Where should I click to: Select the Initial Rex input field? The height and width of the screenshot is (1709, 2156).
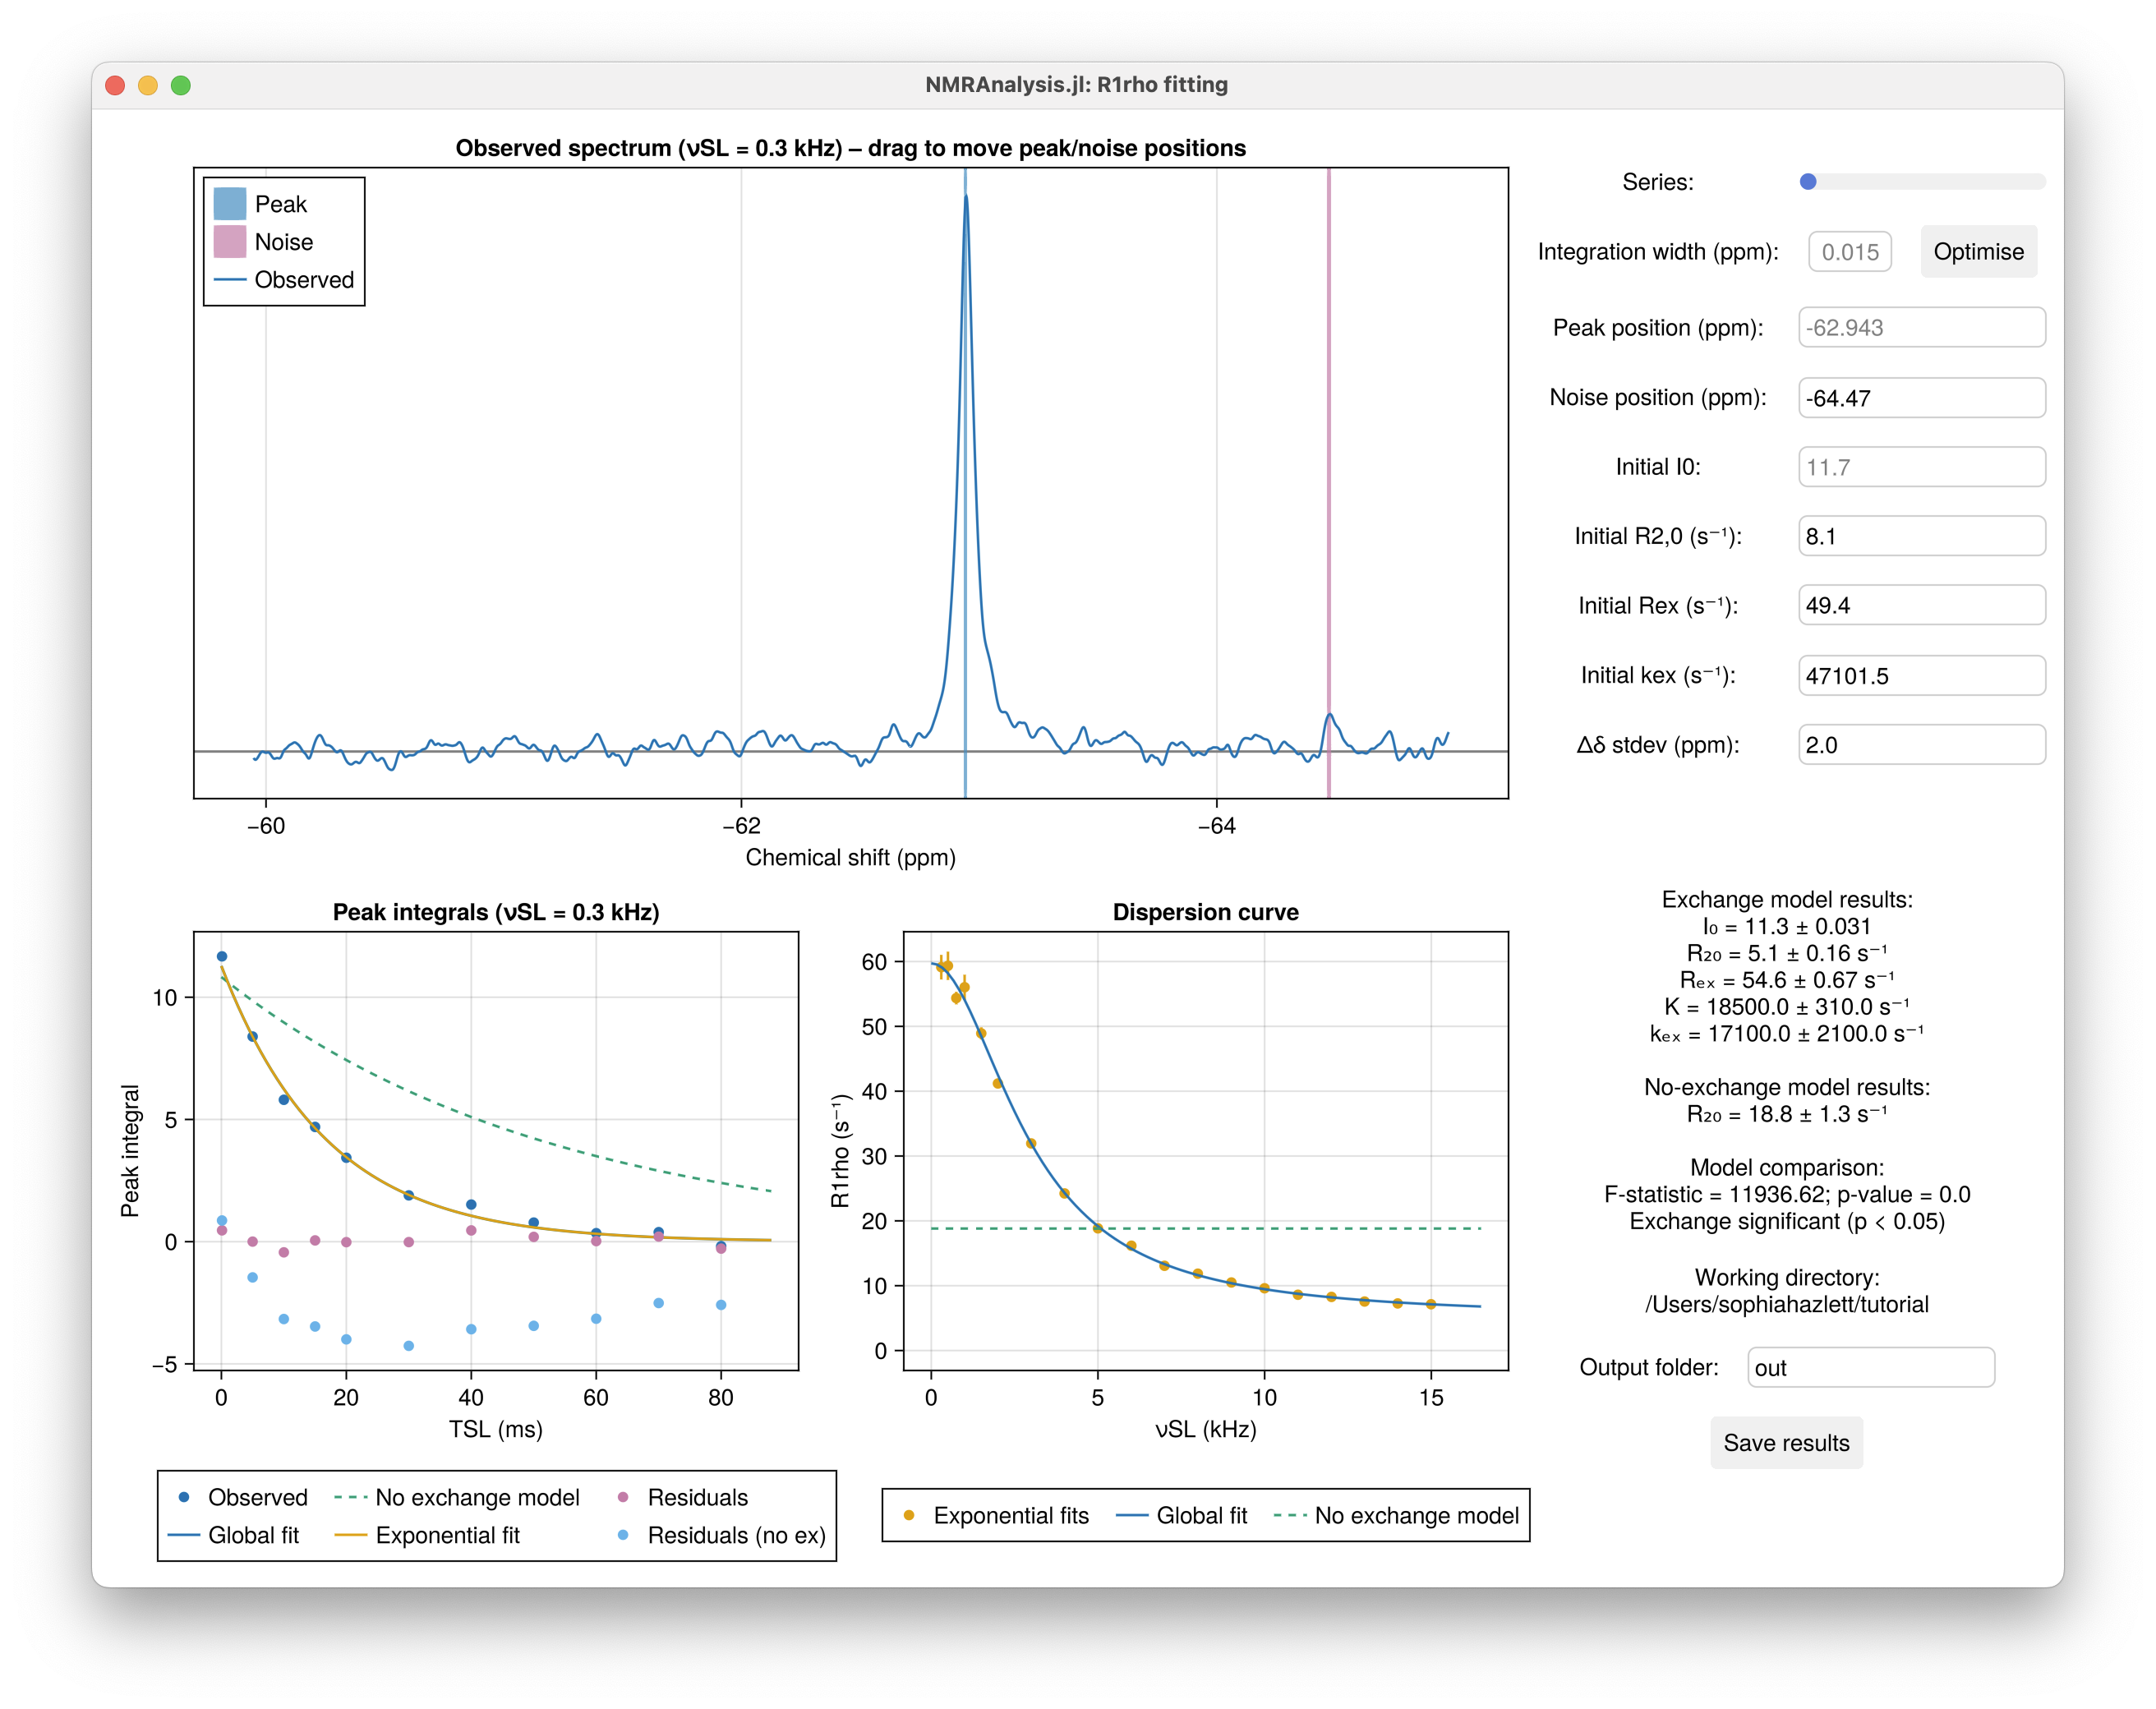[1921, 605]
